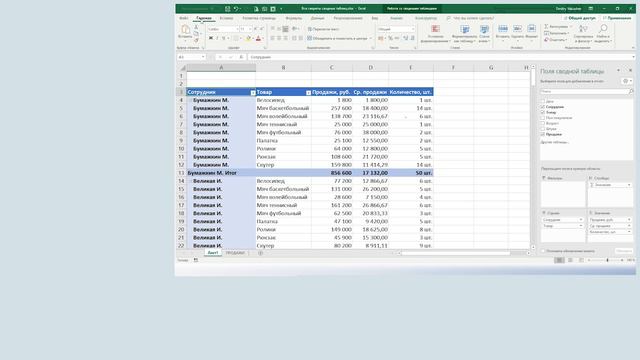The width and height of the screenshot is (640, 360).
Task: Enable the defer layout update checkbox
Action: pyautogui.click(x=543, y=251)
